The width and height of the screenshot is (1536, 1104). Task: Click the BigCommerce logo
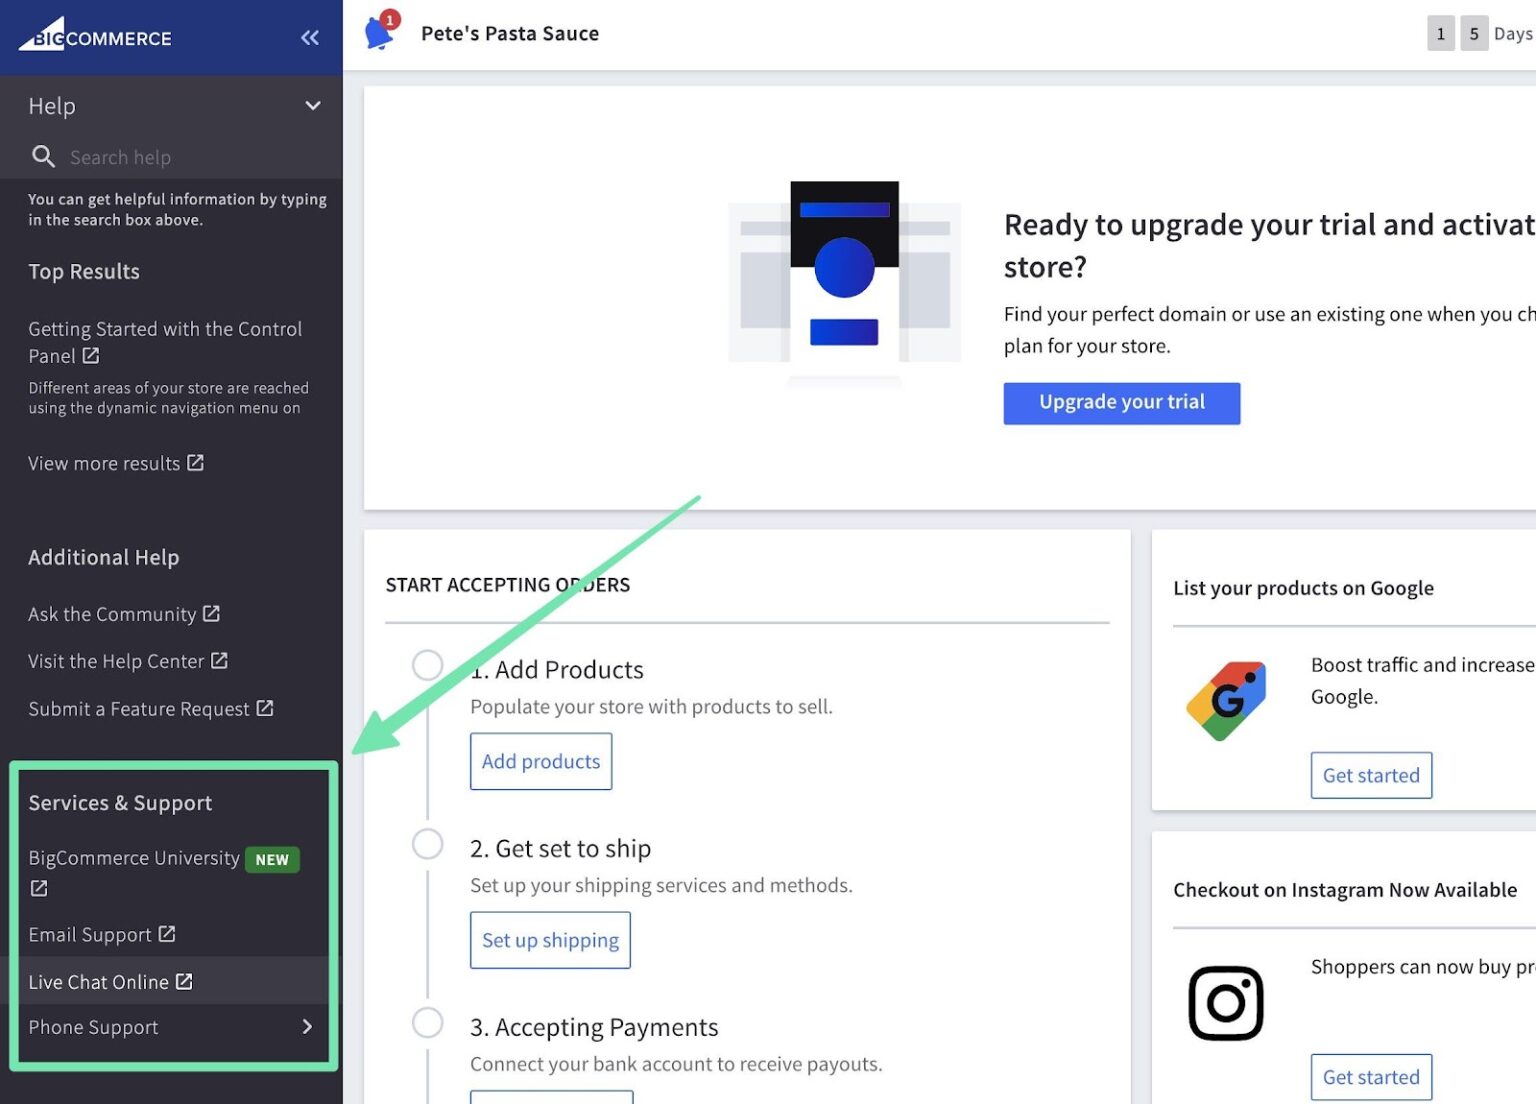pos(95,35)
